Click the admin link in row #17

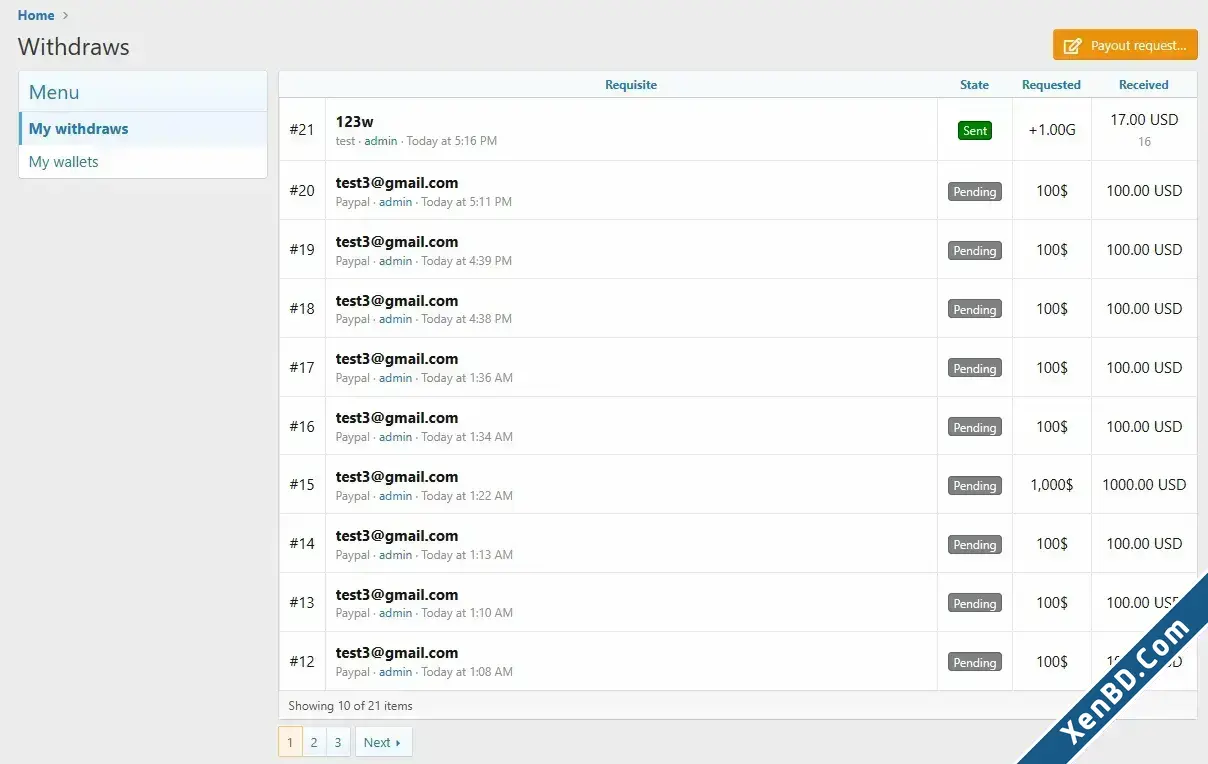395,378
